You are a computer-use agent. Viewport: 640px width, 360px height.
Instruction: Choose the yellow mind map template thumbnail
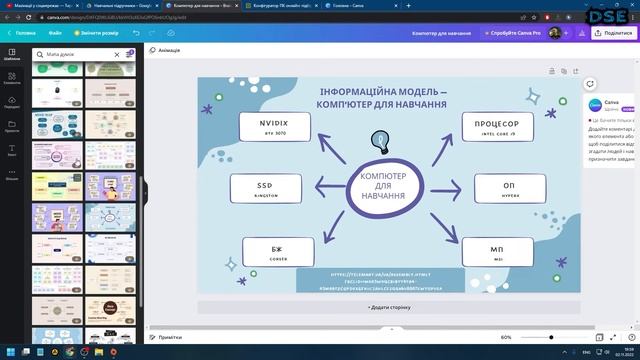coord(57,187)
